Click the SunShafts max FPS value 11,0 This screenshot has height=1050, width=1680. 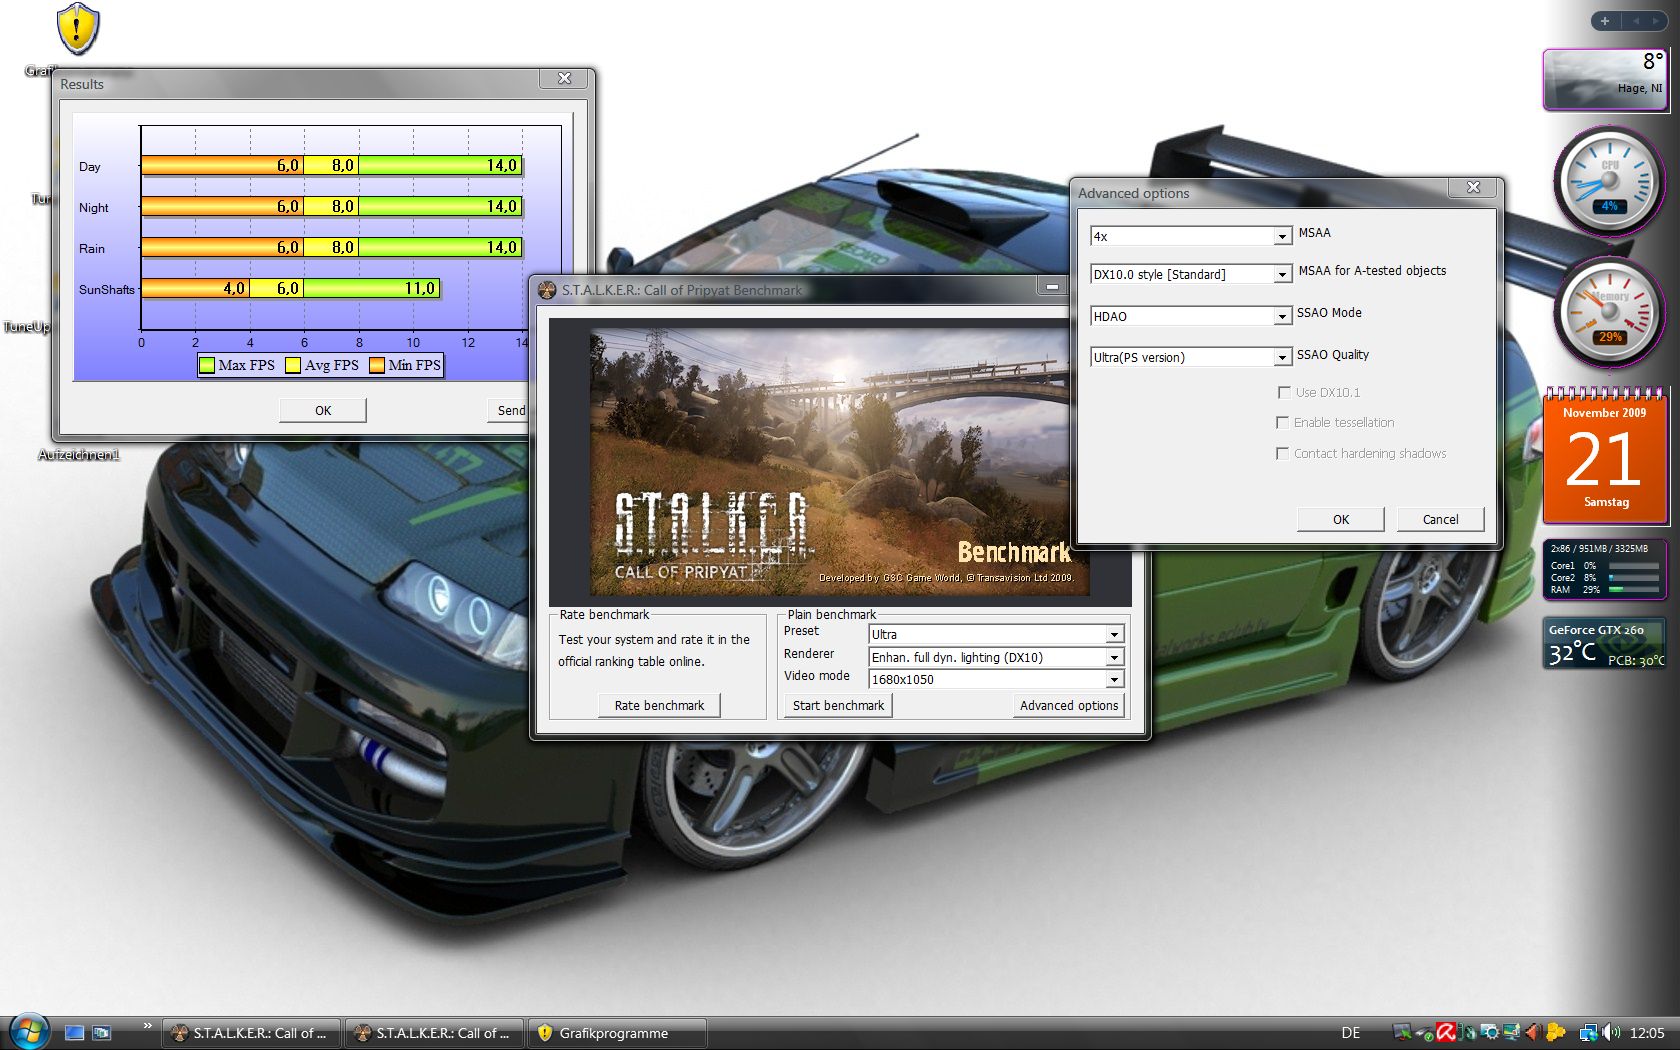tap(420, 289)
